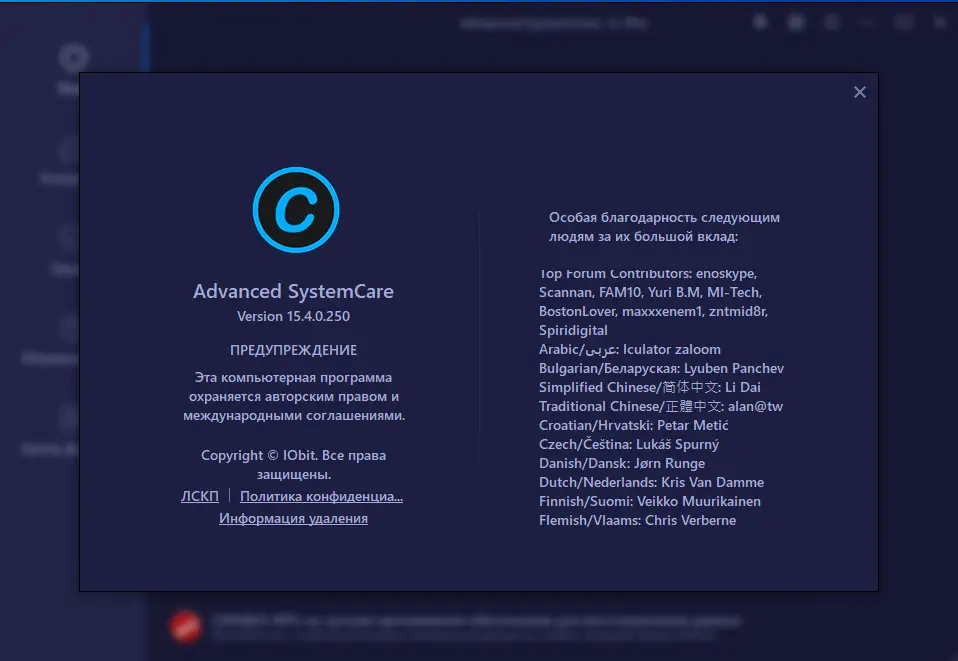Click the Advanced SystemCare logo icon
Screen dimensions: 958x661
point(296,210)
